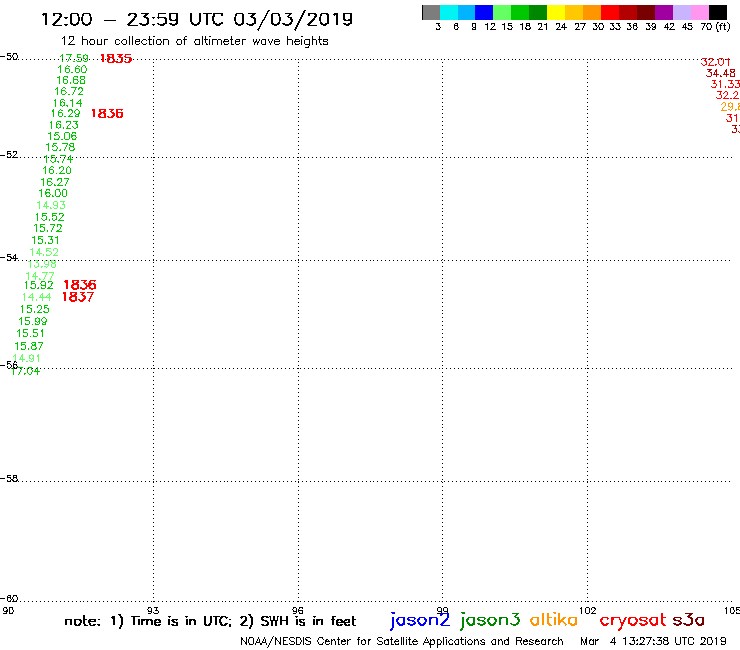The height and width of the screenshot is (650, 740).
Task: Click the red value "32.01"
Action: [715, 62]
